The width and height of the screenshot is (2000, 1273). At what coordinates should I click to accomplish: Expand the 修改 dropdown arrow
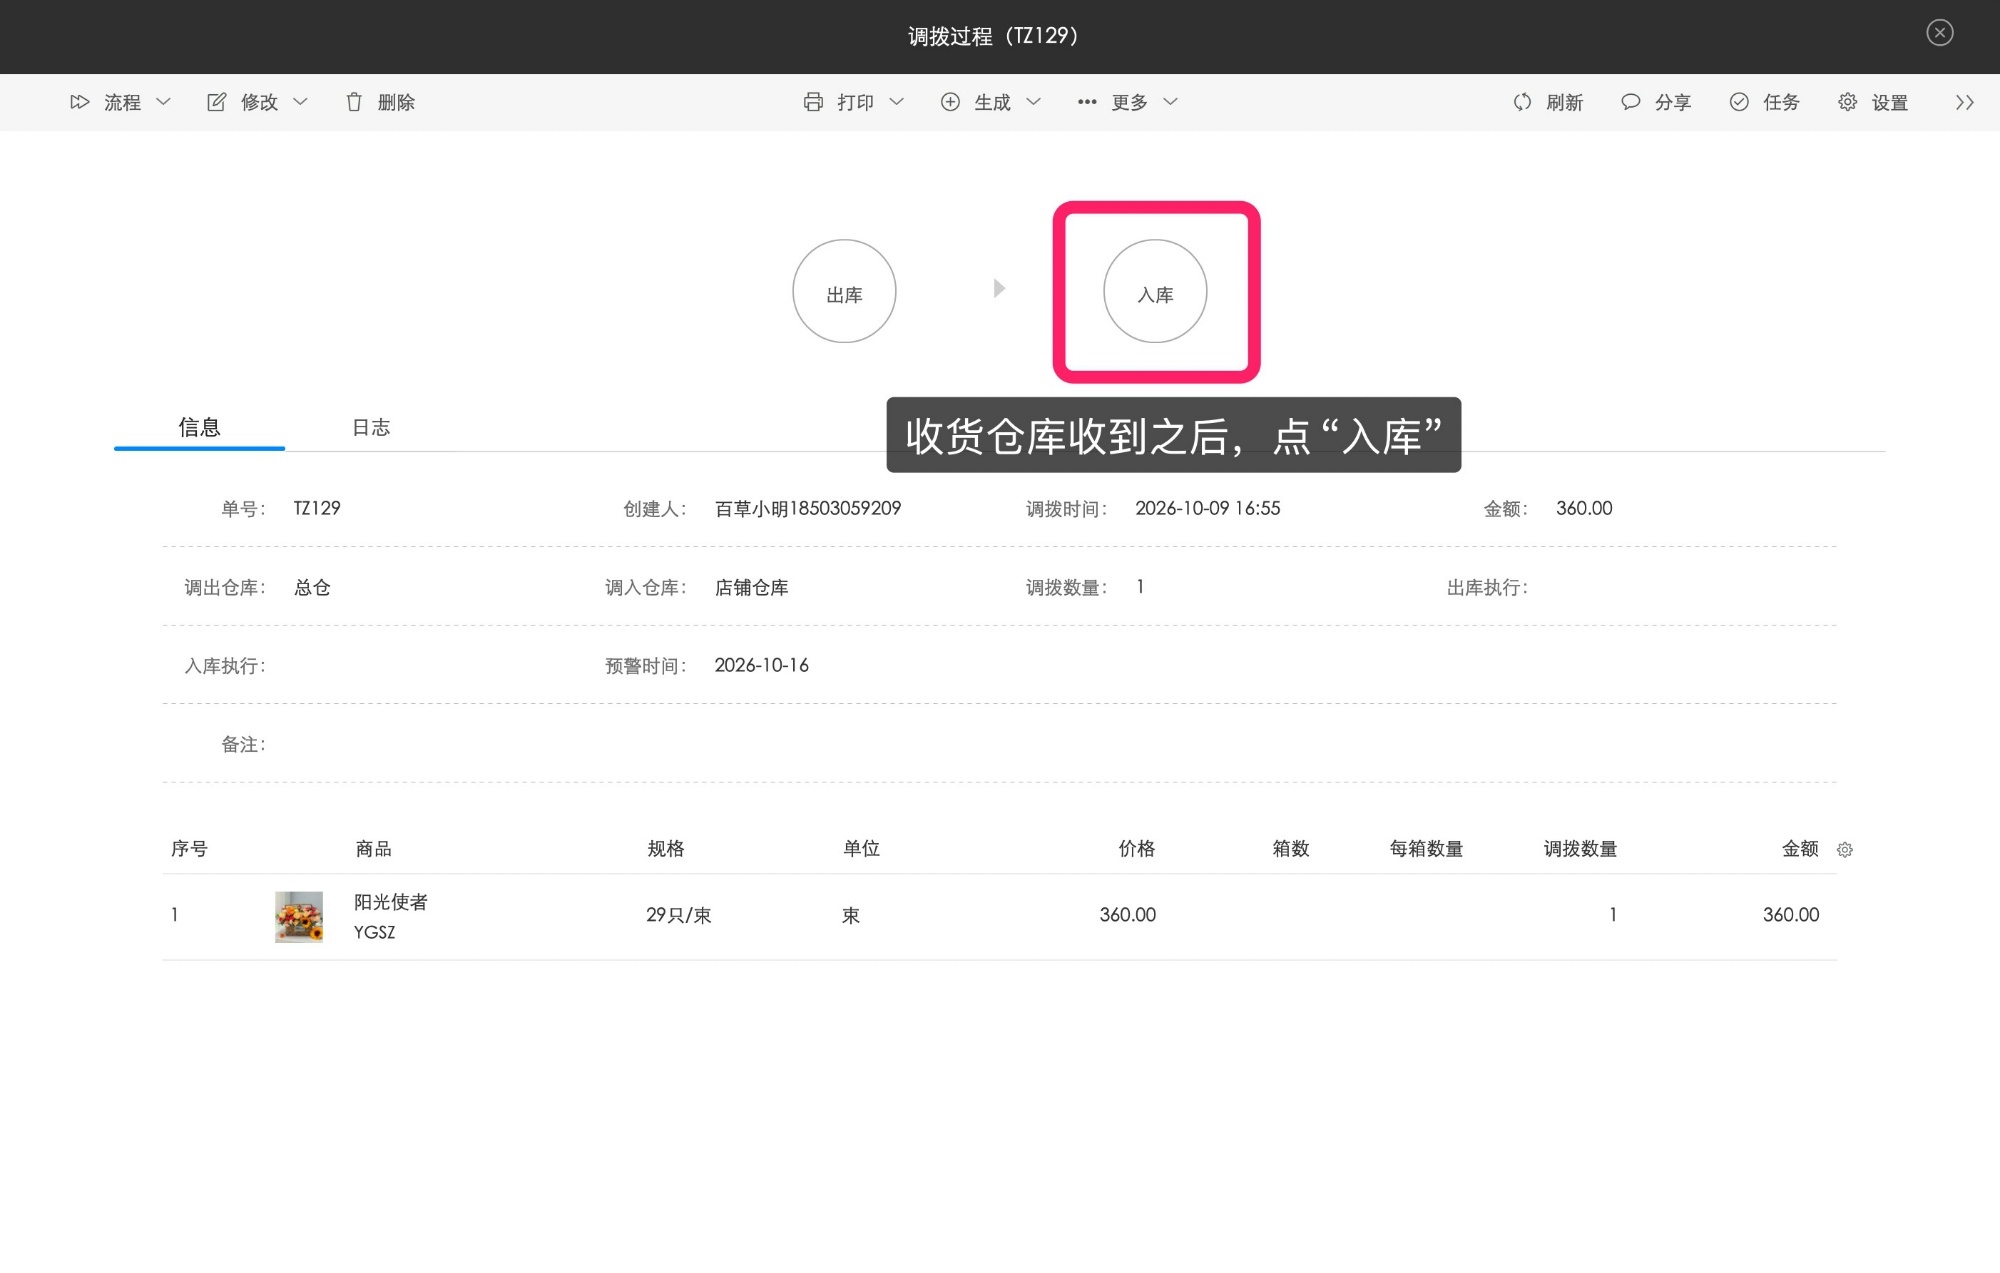click(300, 102)
